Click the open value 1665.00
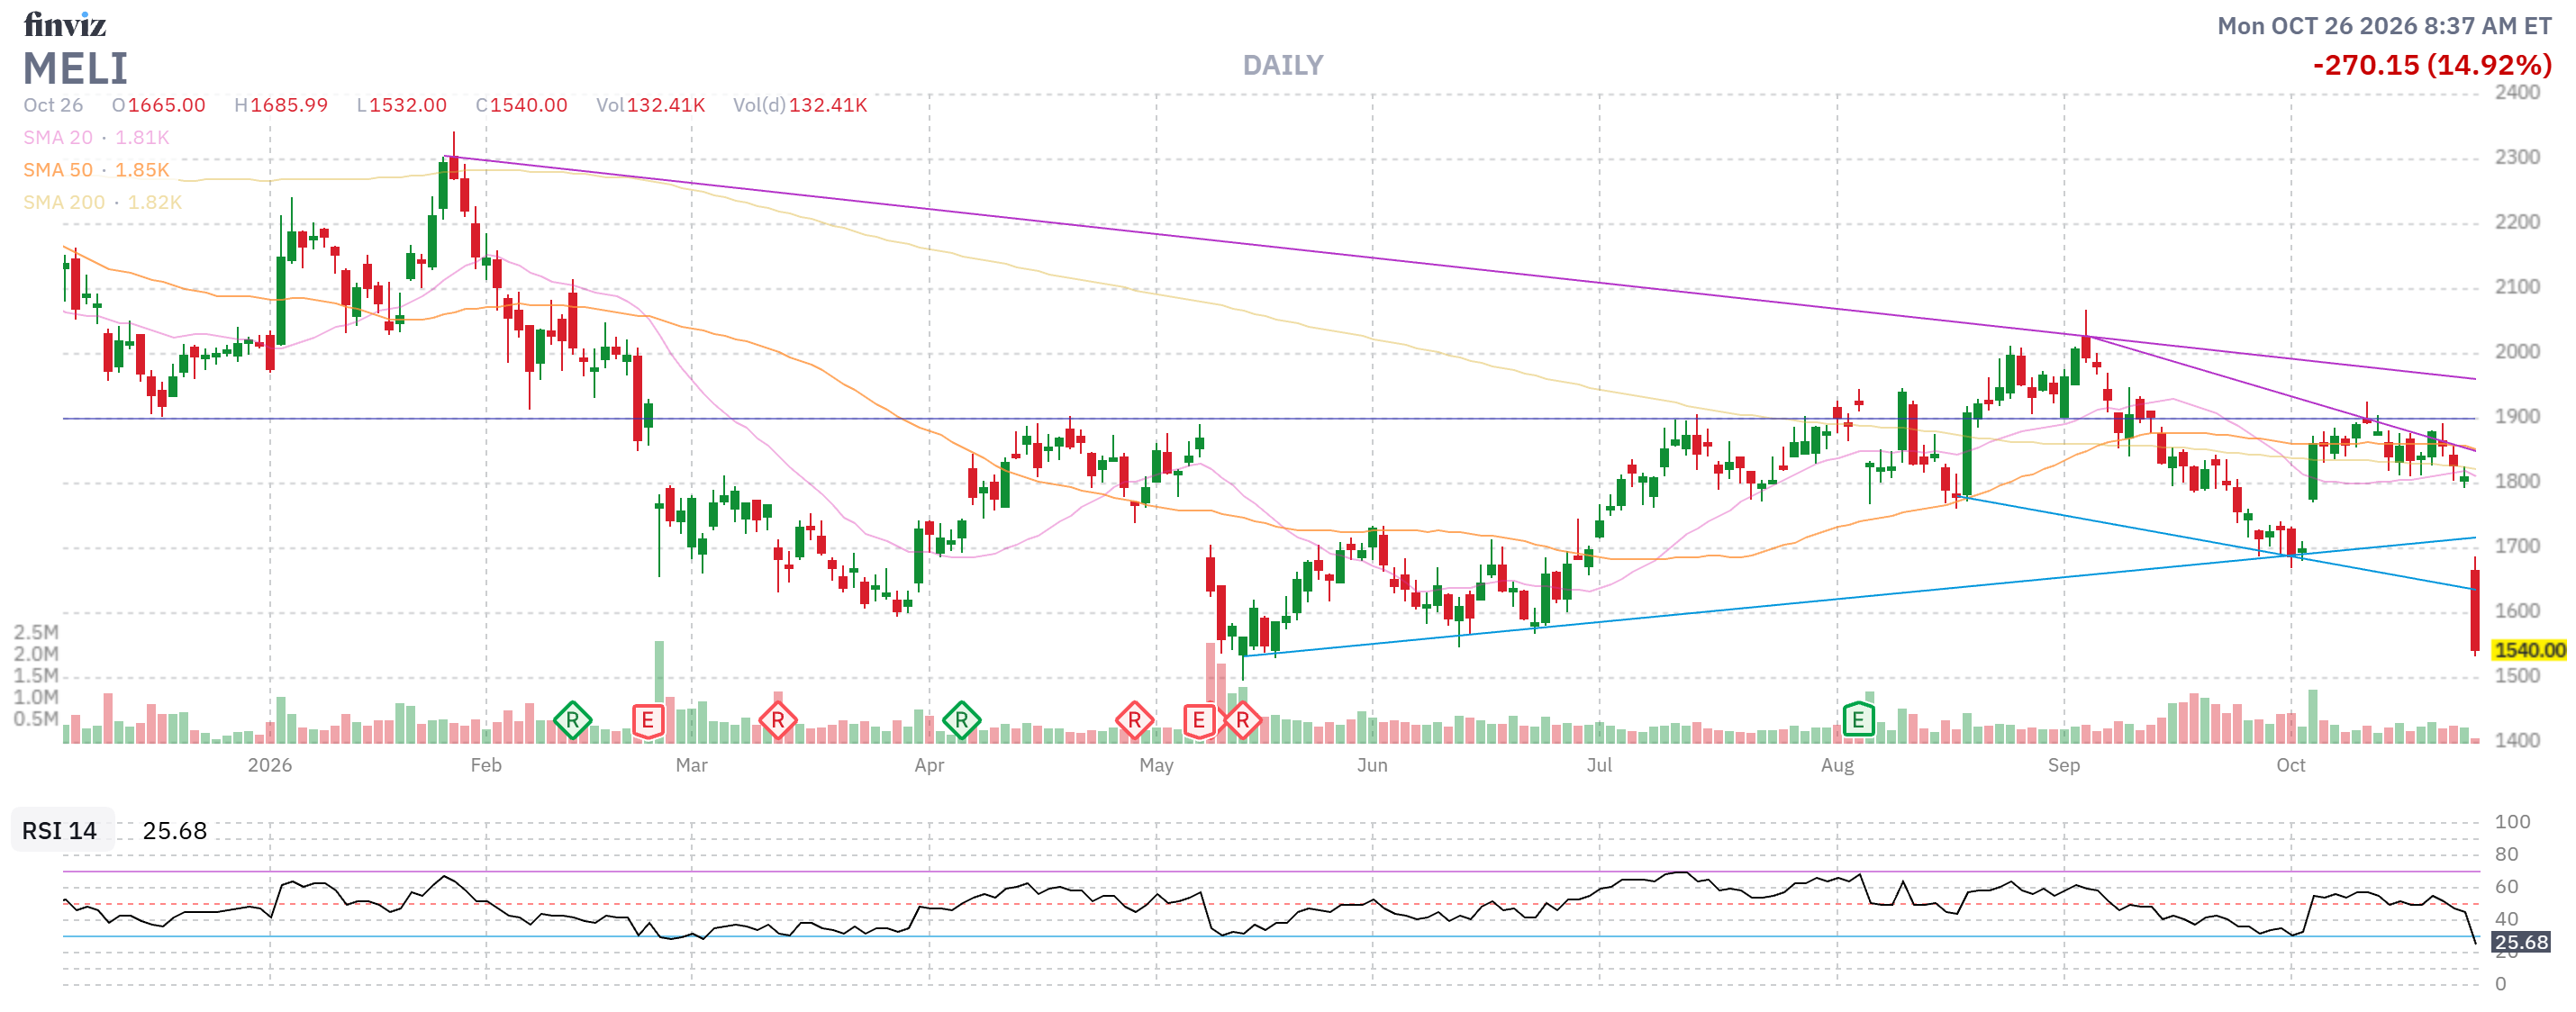 [x=167, y=105]
